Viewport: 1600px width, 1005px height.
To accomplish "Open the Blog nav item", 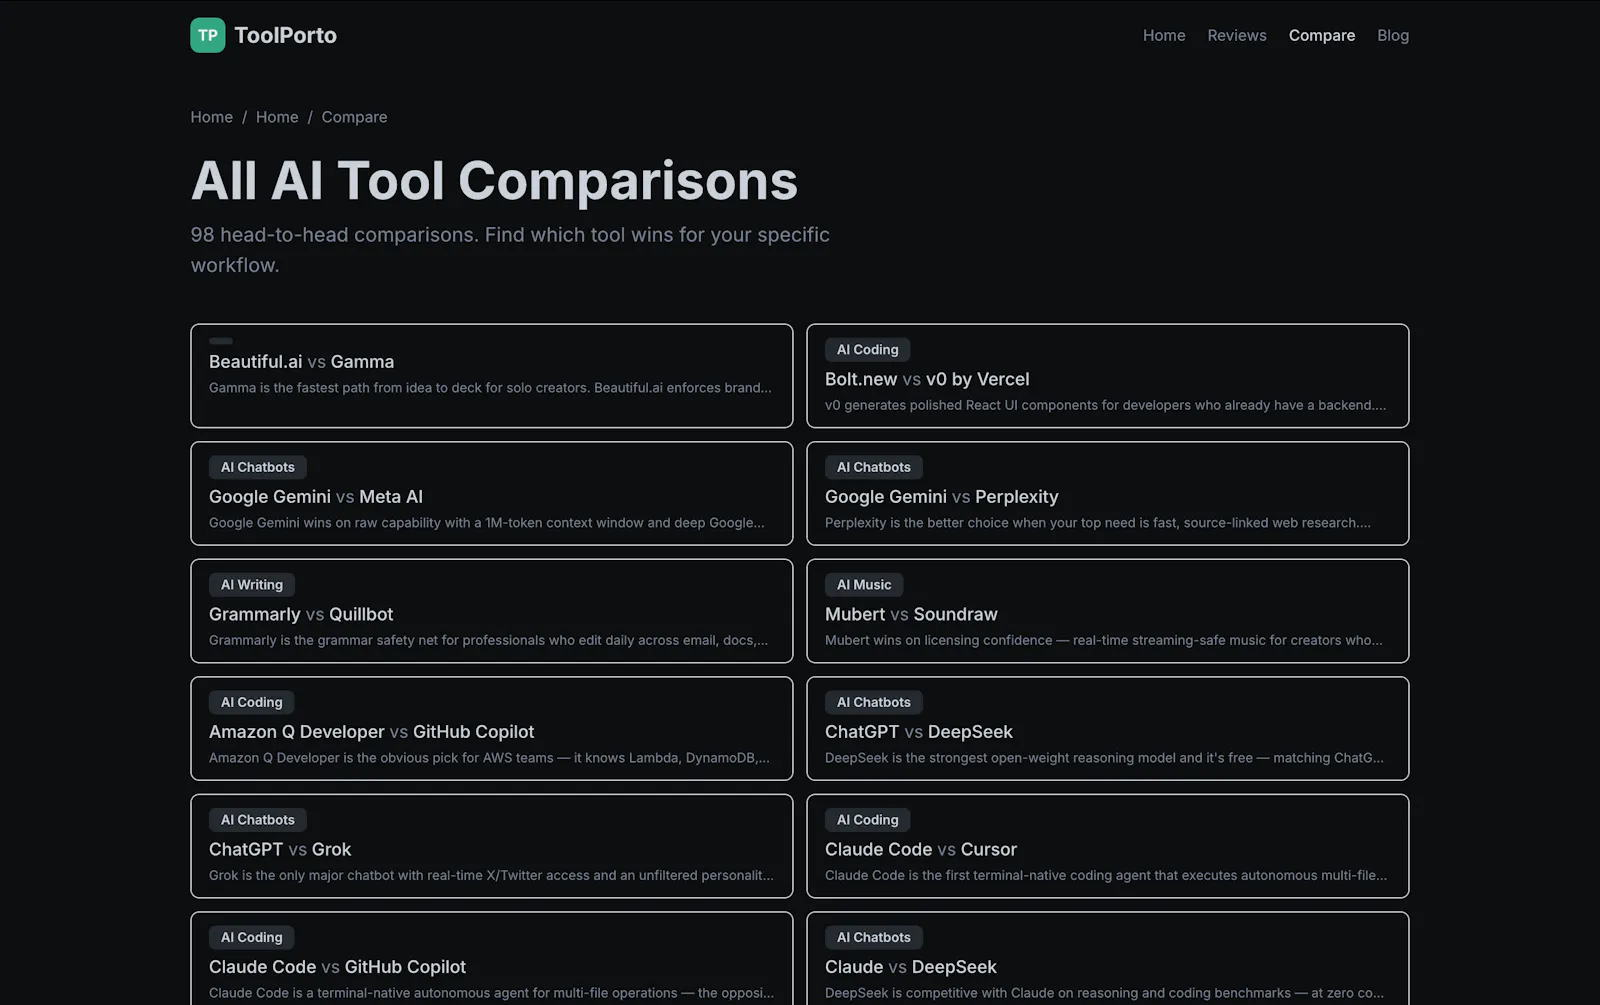I will click(x=1393, y=35).
